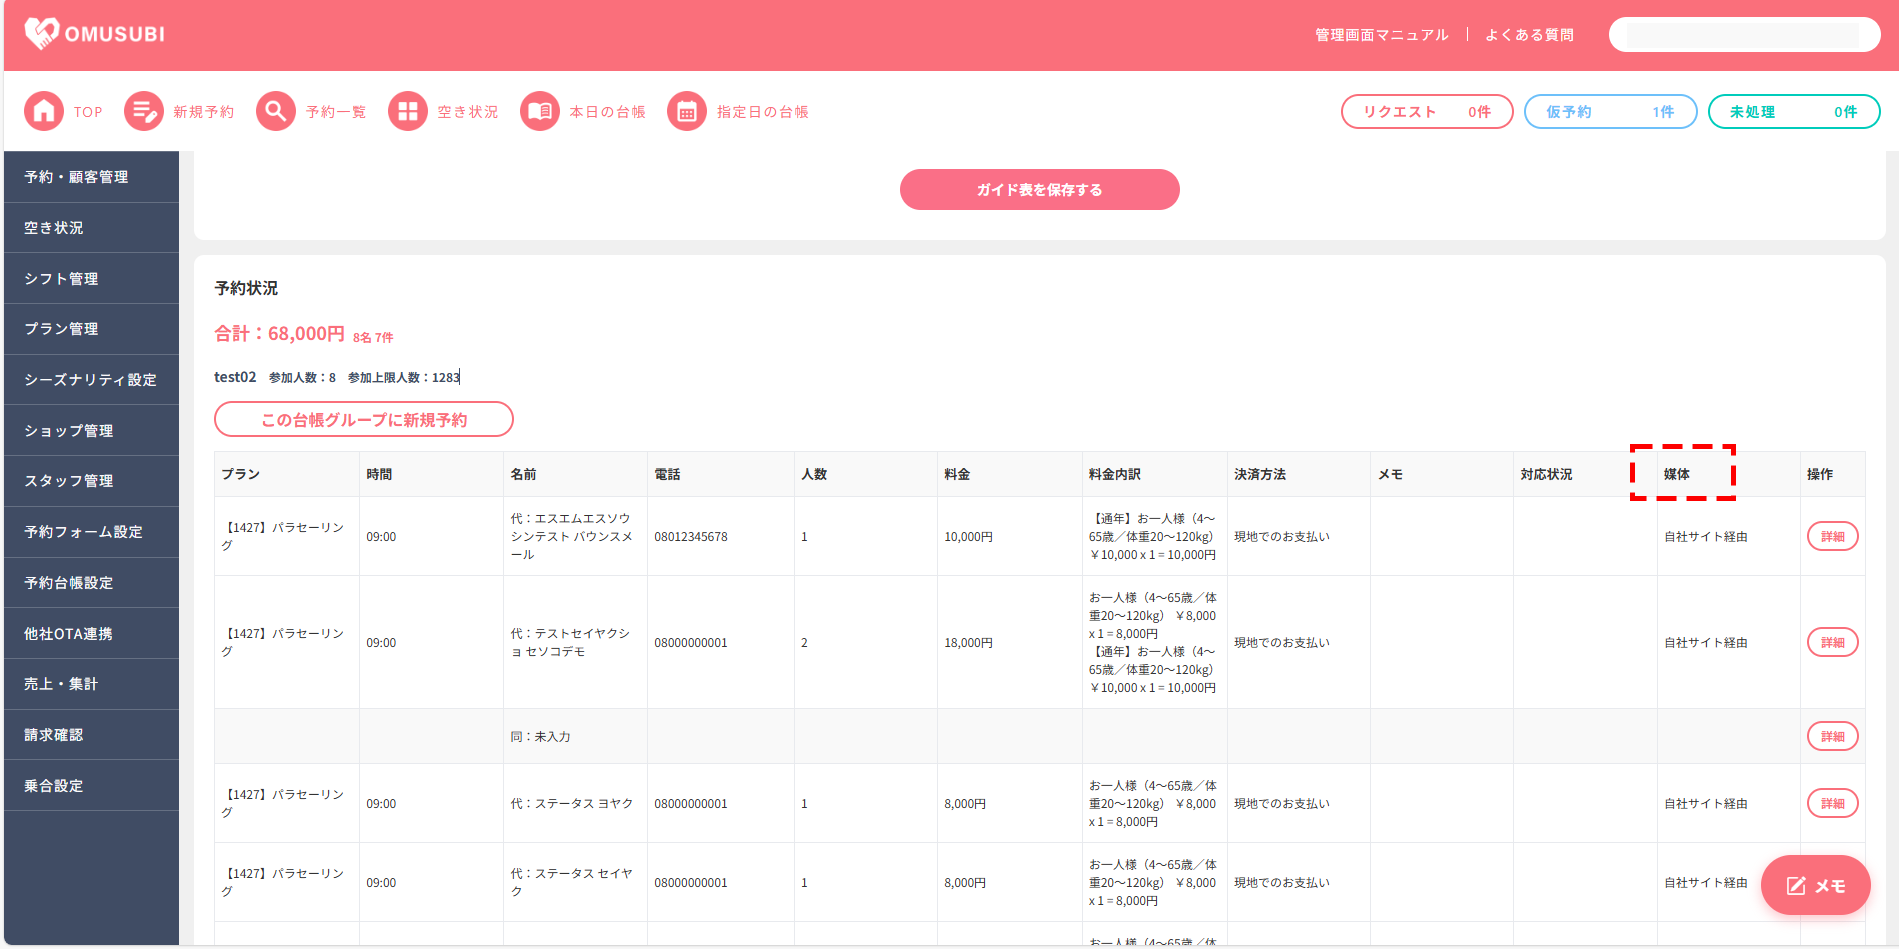Open the よくある質問 link
Screen dimensions: 1899x949
[x=1529, y=35]
